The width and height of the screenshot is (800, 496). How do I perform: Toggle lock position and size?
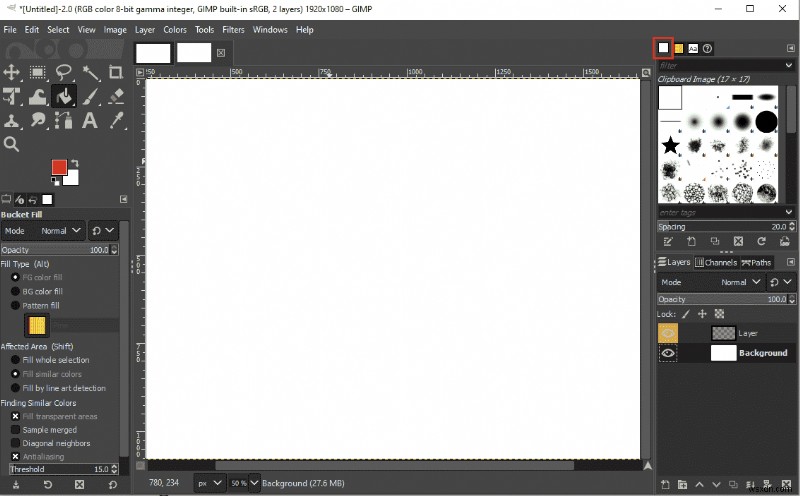coord(702,314)
